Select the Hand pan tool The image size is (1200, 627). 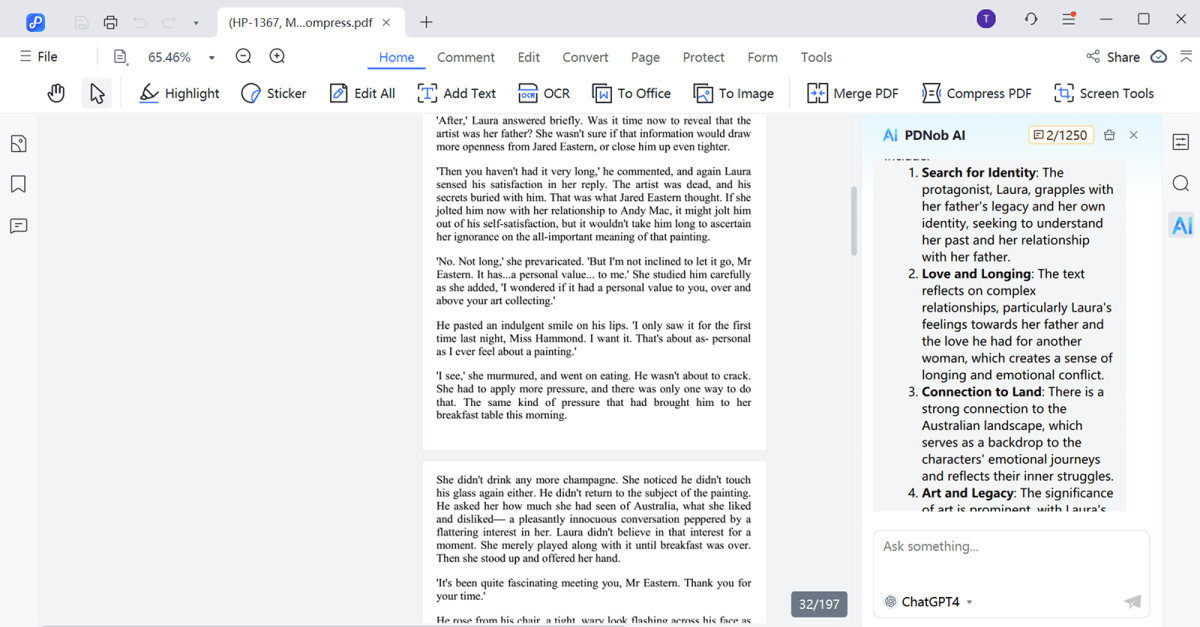(x=56, y=93)
